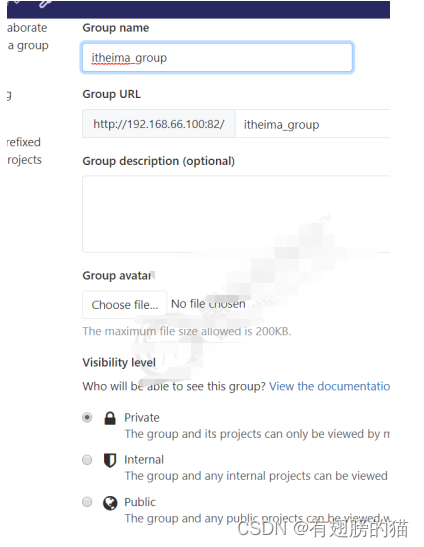
Task: Click the Group name heading label
Action: [116, 28]
